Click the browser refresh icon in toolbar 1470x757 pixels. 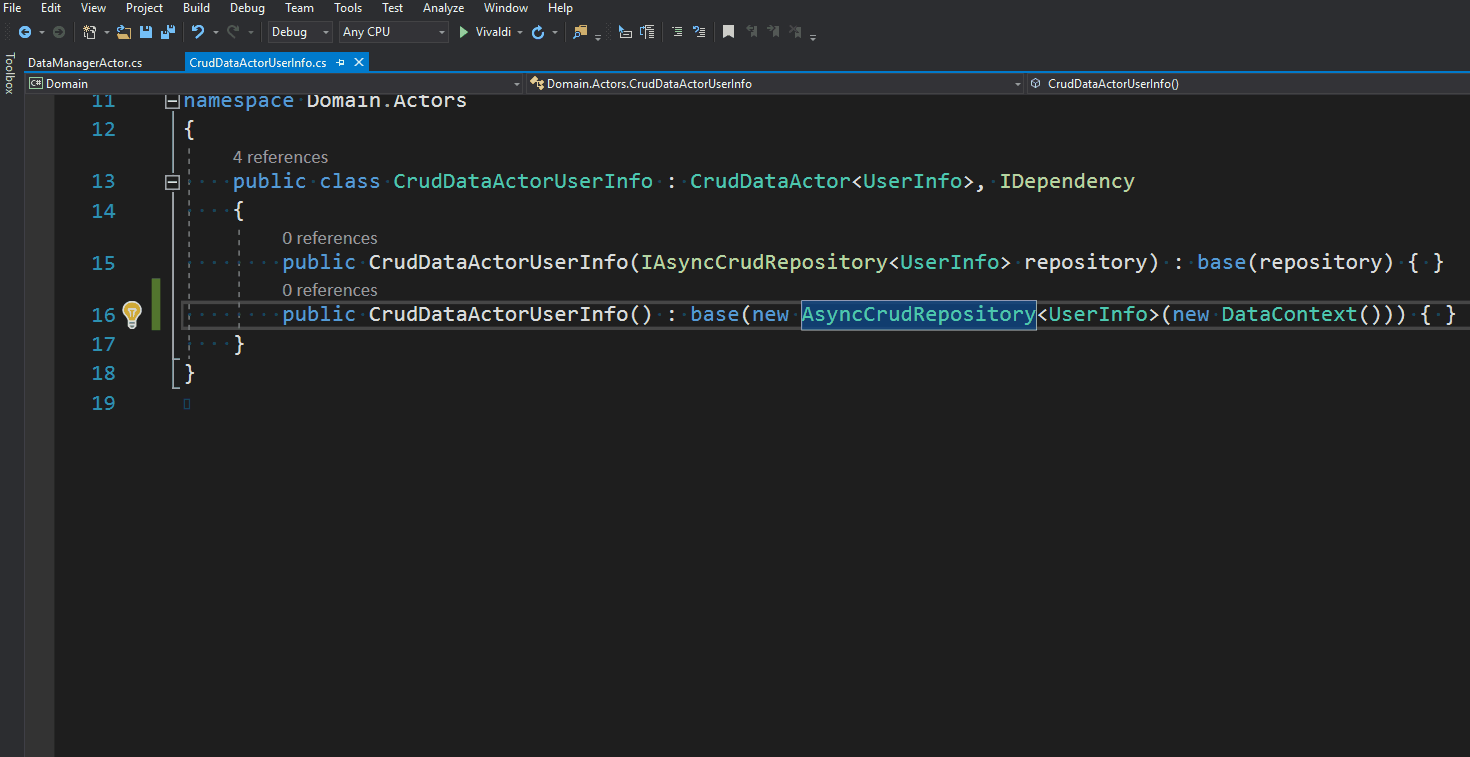tap(538, 32)
